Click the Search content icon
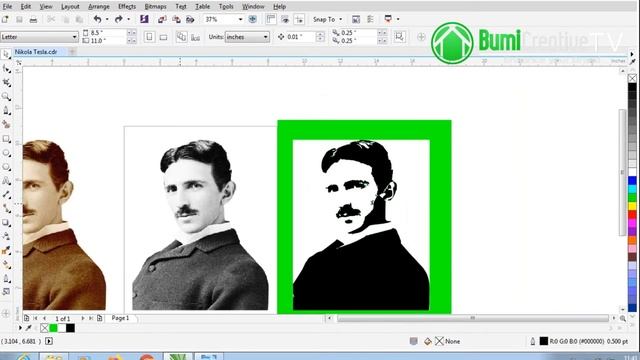 tap(144, 19)
